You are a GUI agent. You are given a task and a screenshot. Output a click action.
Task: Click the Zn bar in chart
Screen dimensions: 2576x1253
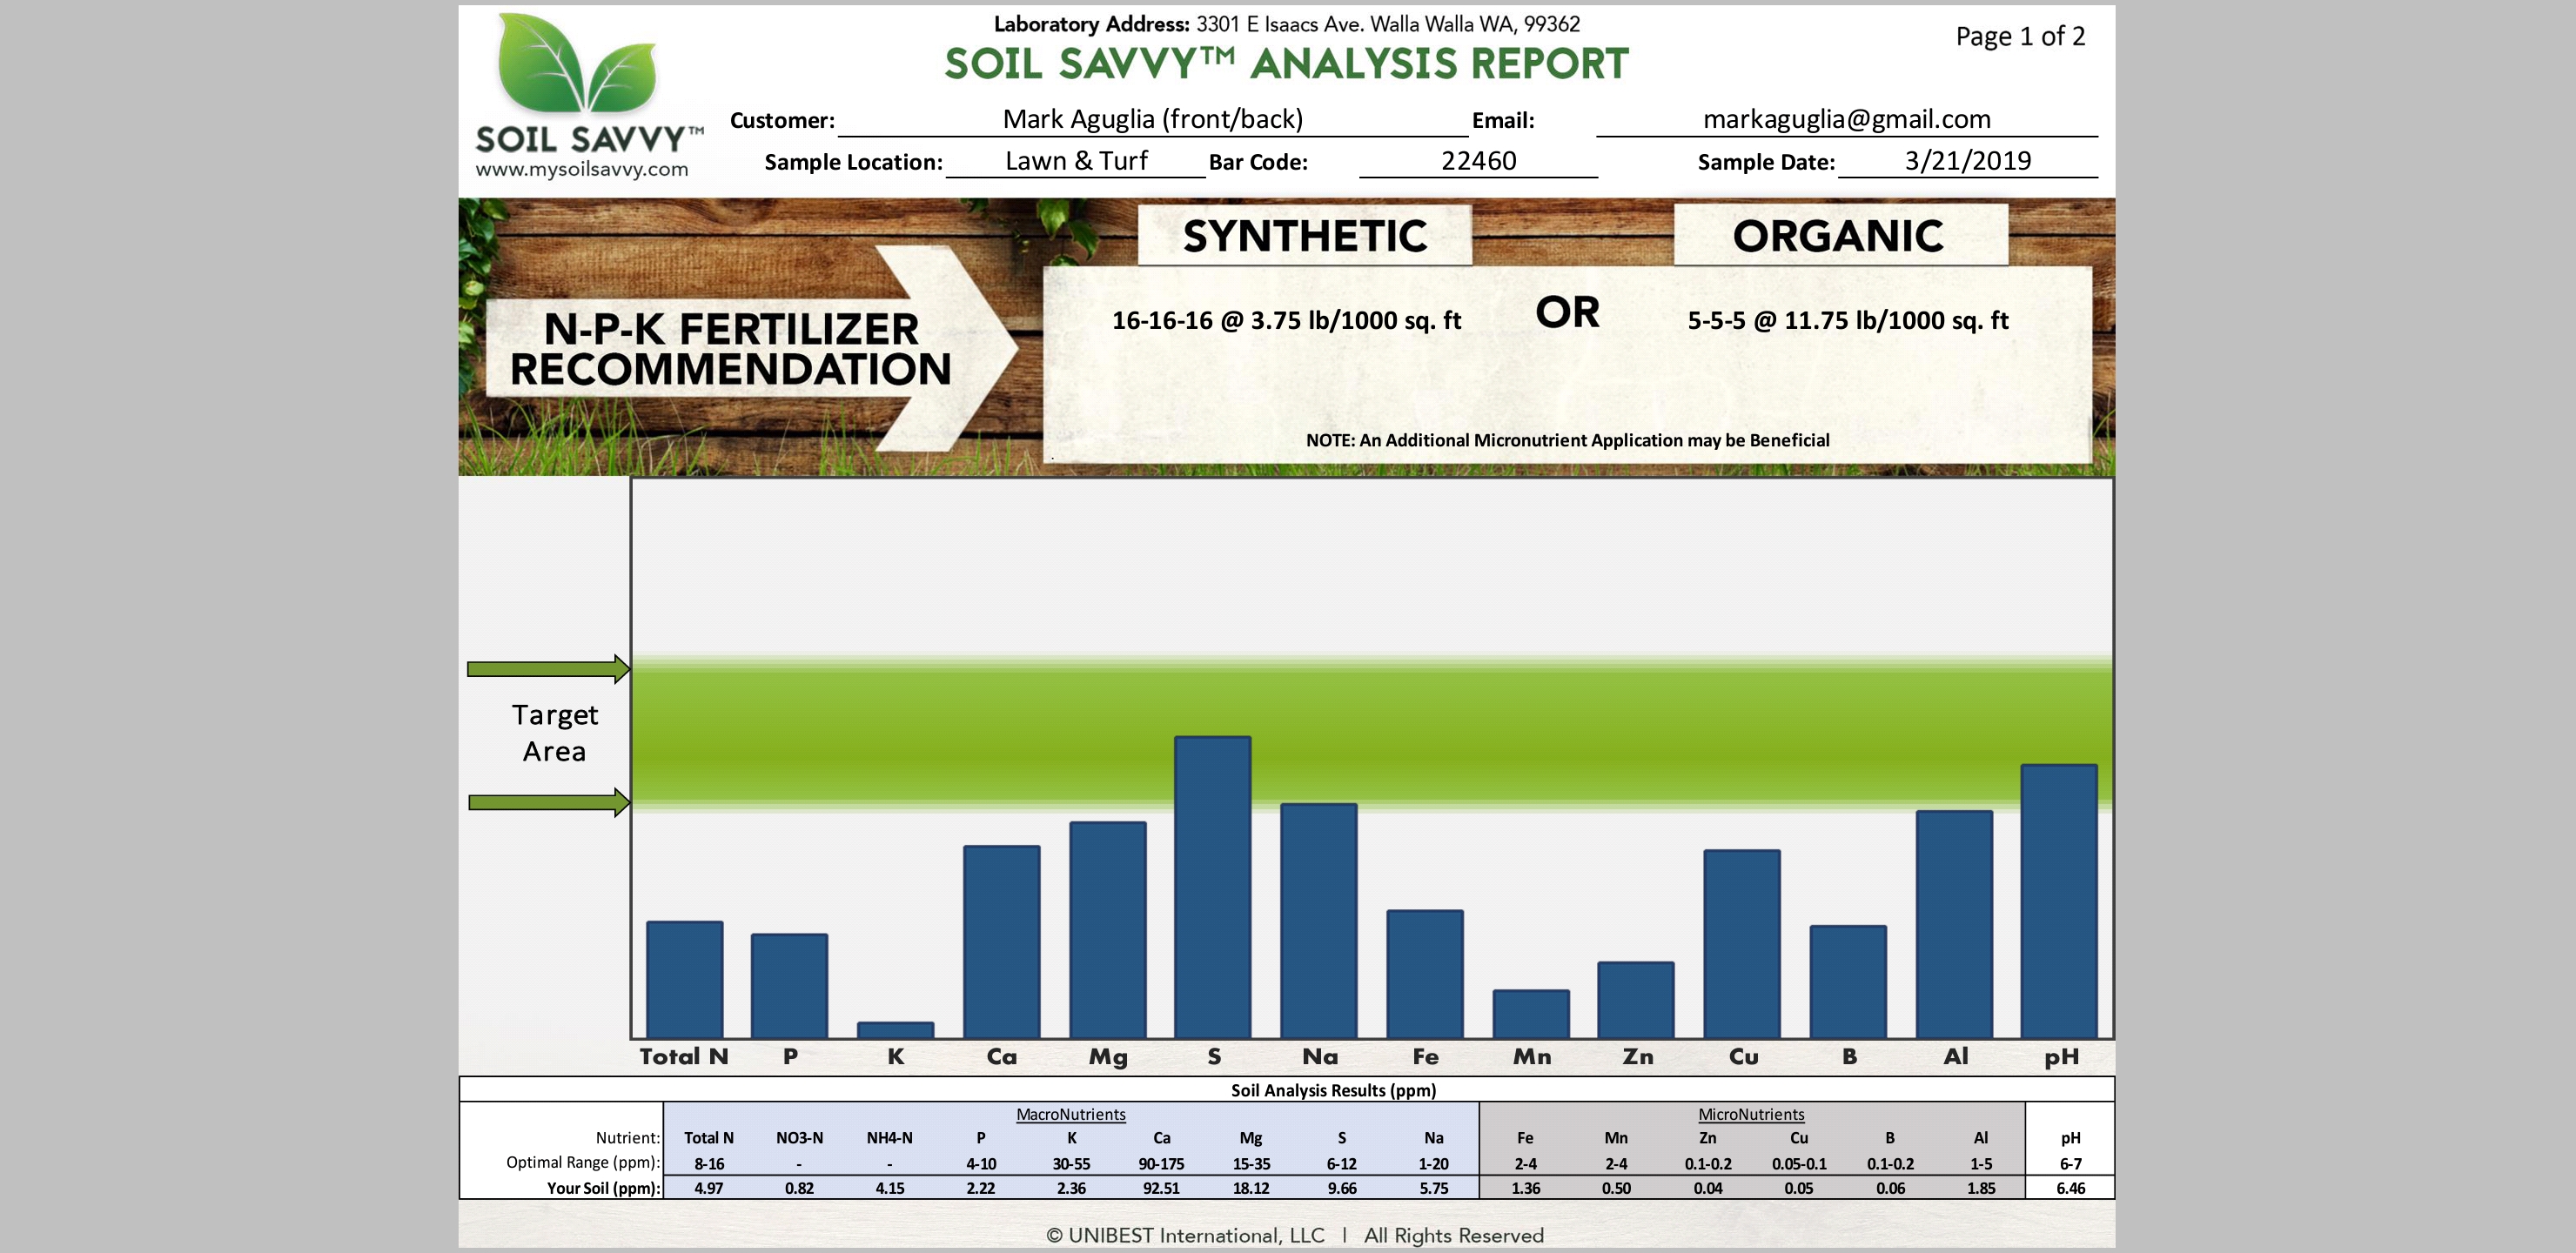pyautogui.click(x=1635, y=999)
